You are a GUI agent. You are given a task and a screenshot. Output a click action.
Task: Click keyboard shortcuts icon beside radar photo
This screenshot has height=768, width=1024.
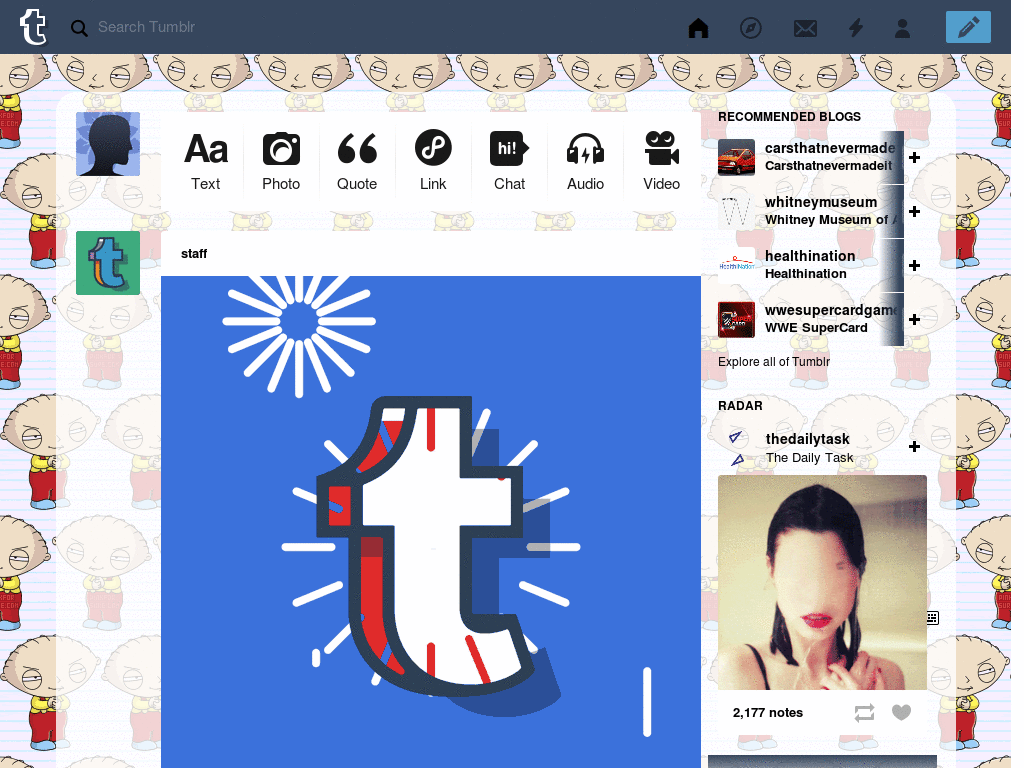click(933, 618)
